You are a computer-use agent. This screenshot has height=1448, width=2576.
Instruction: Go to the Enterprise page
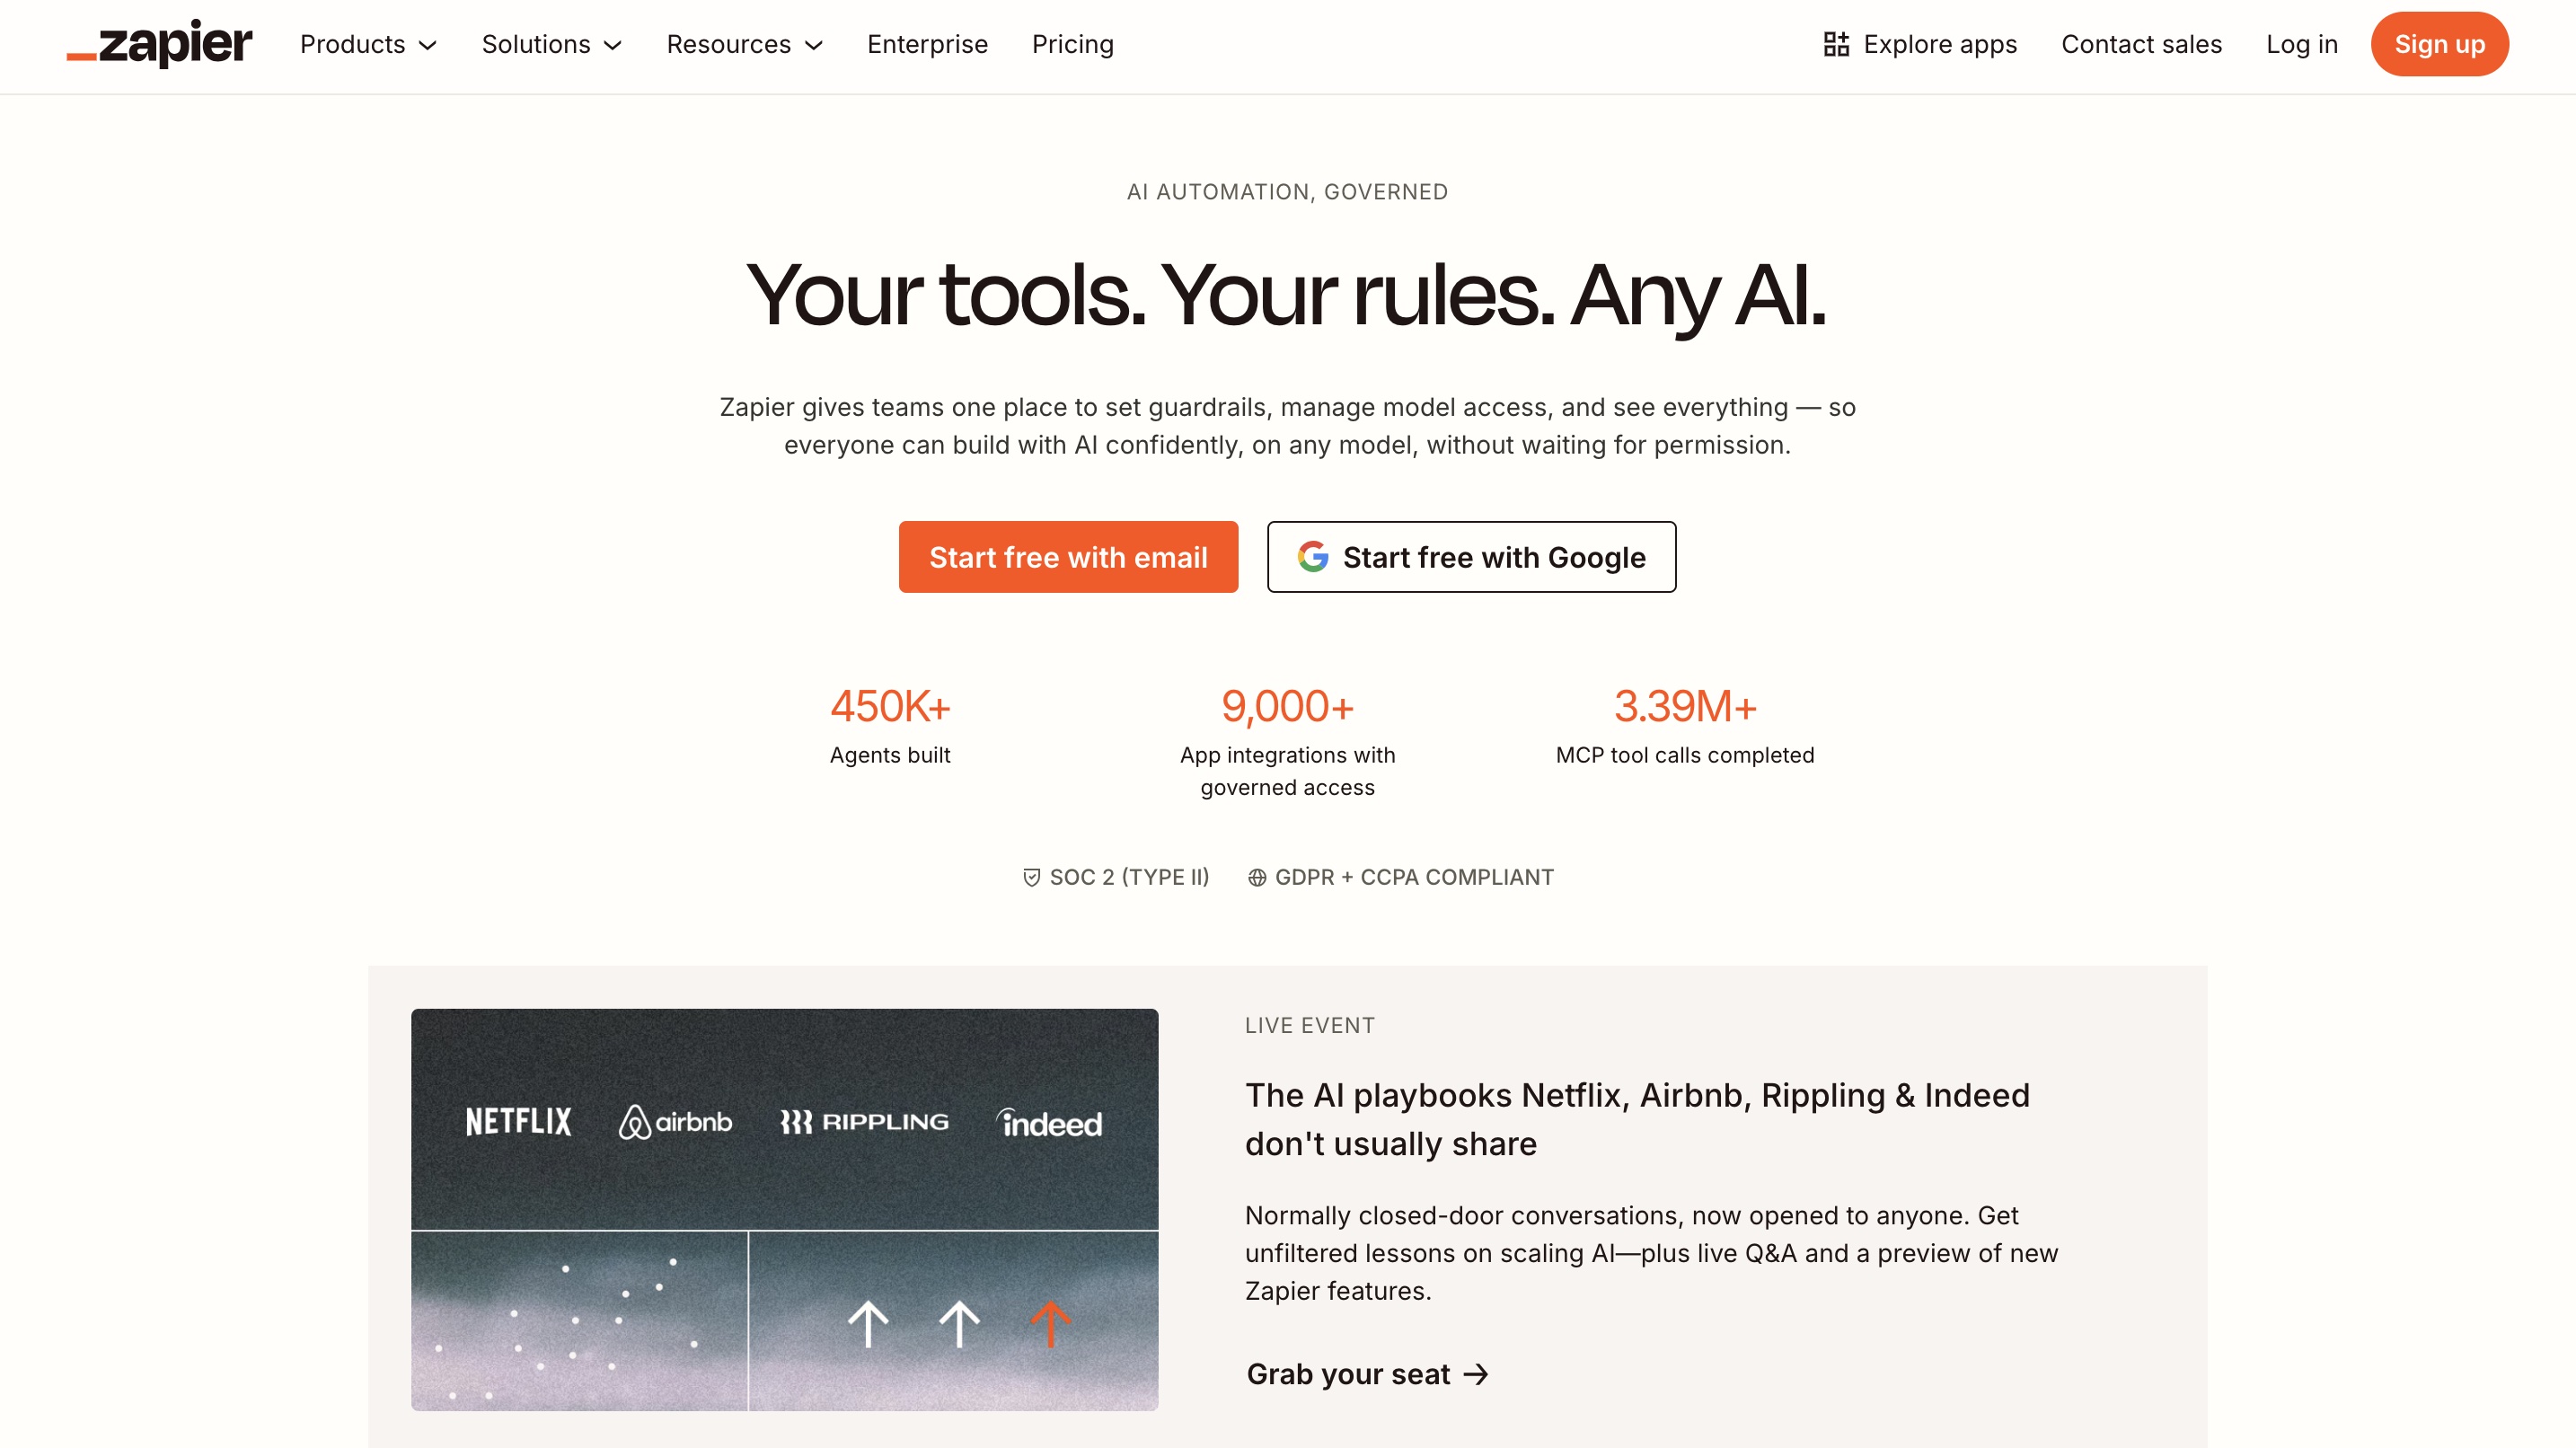[927, 44]
